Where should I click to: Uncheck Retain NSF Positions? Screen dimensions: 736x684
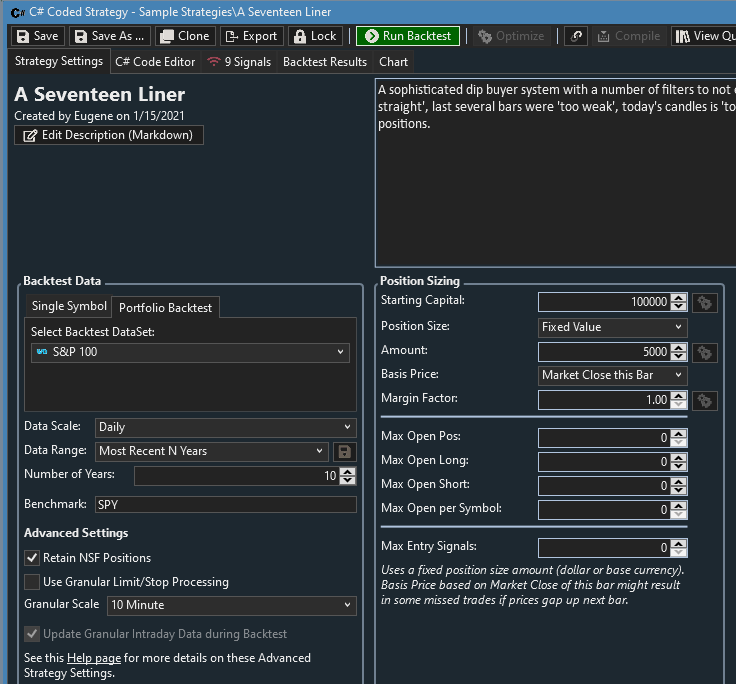tap(32, 558)
